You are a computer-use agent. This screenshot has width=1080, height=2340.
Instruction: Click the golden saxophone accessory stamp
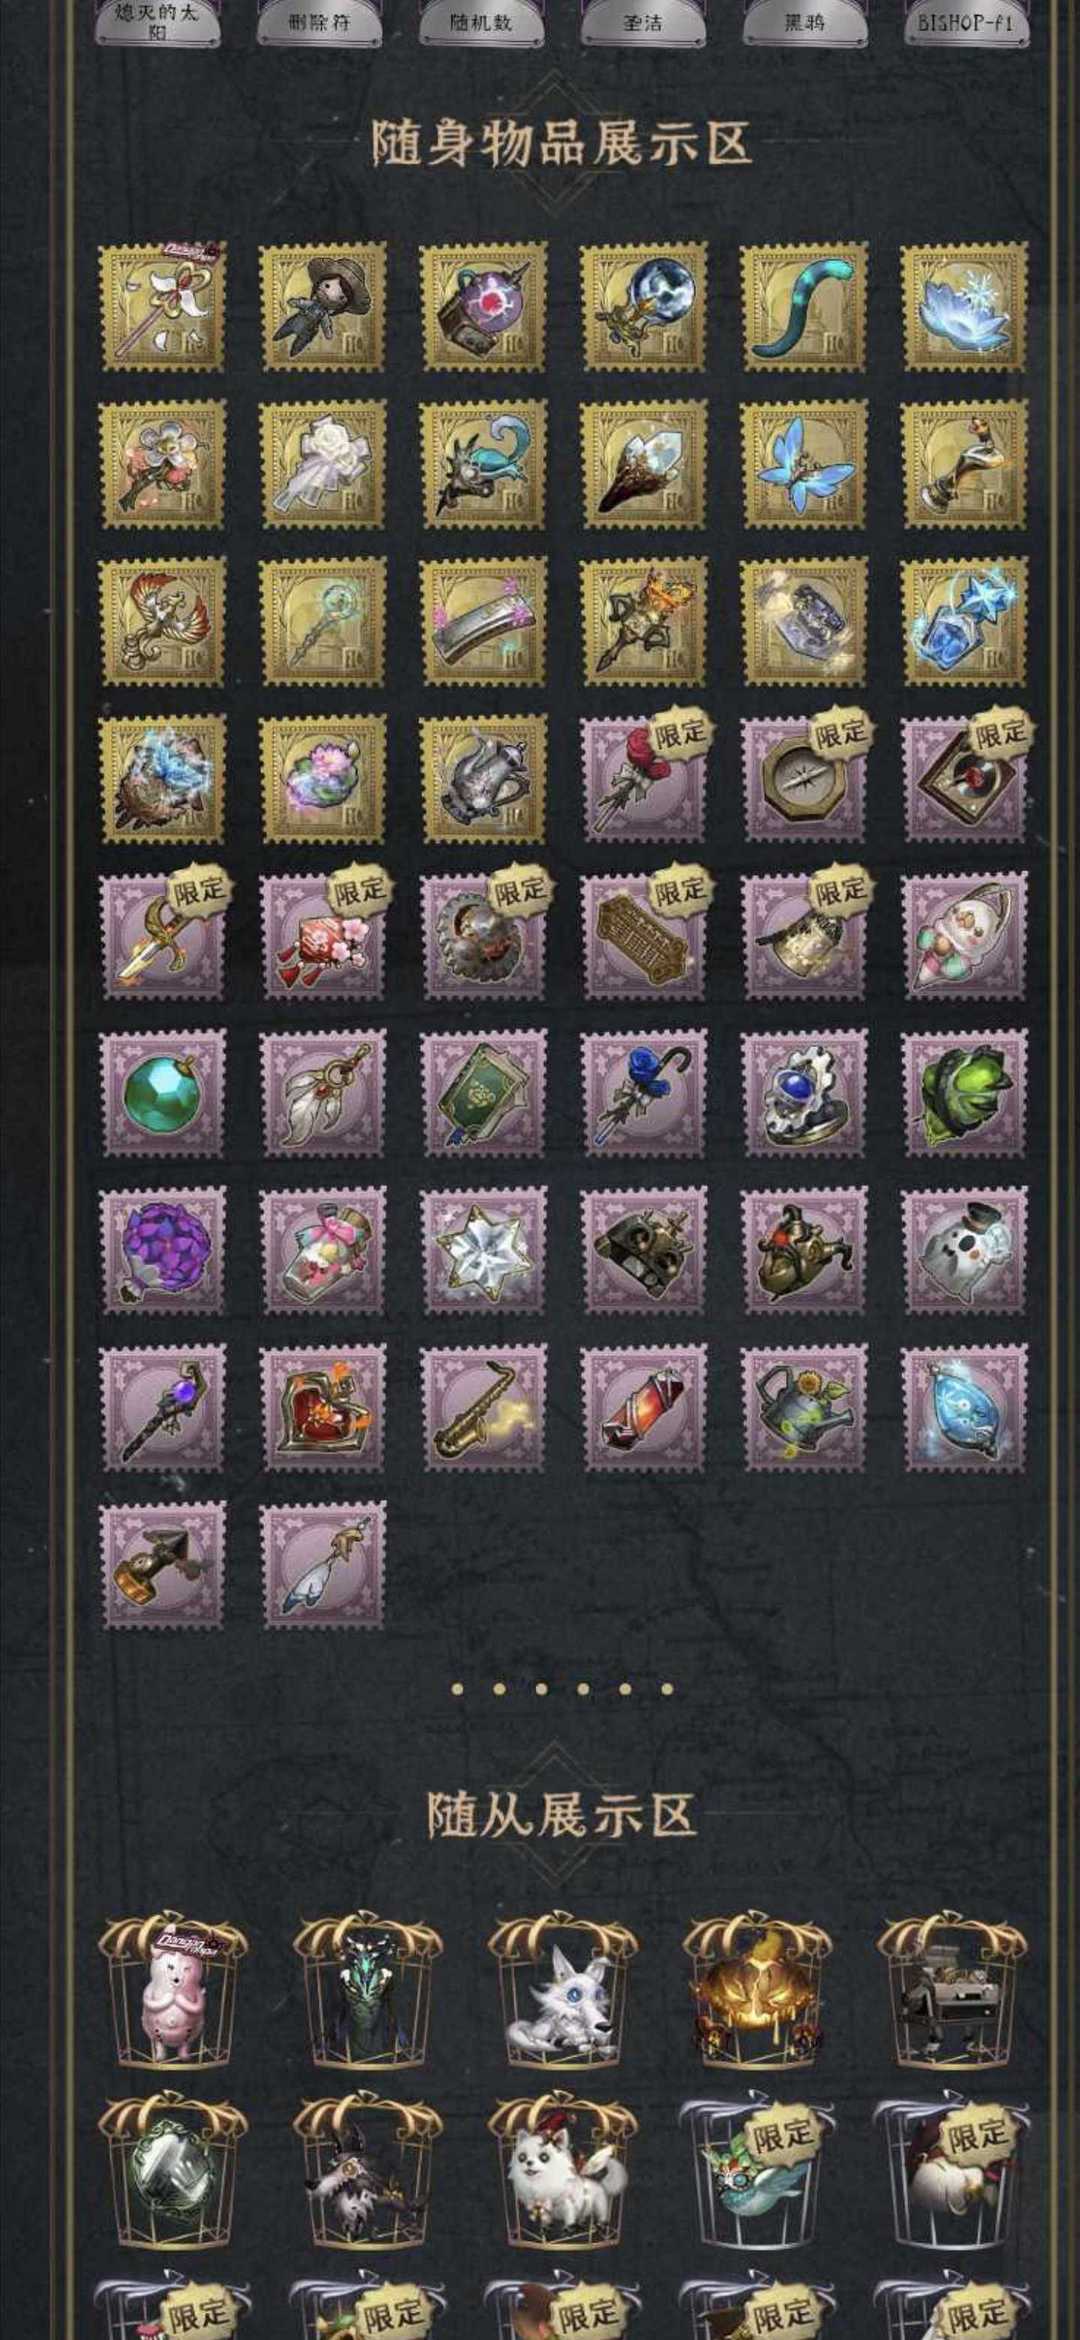coord(484,1408)
